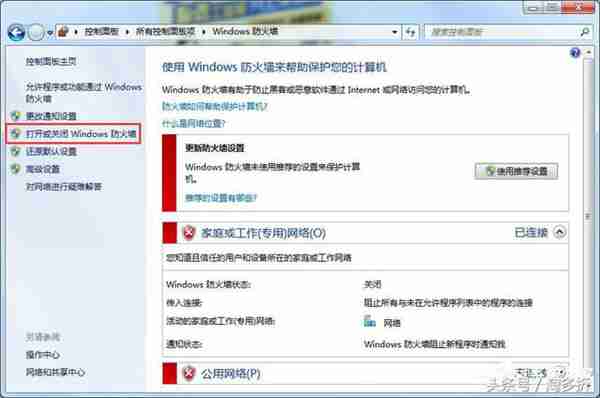Open 网络和共享中心 link

tap(55, 372)
